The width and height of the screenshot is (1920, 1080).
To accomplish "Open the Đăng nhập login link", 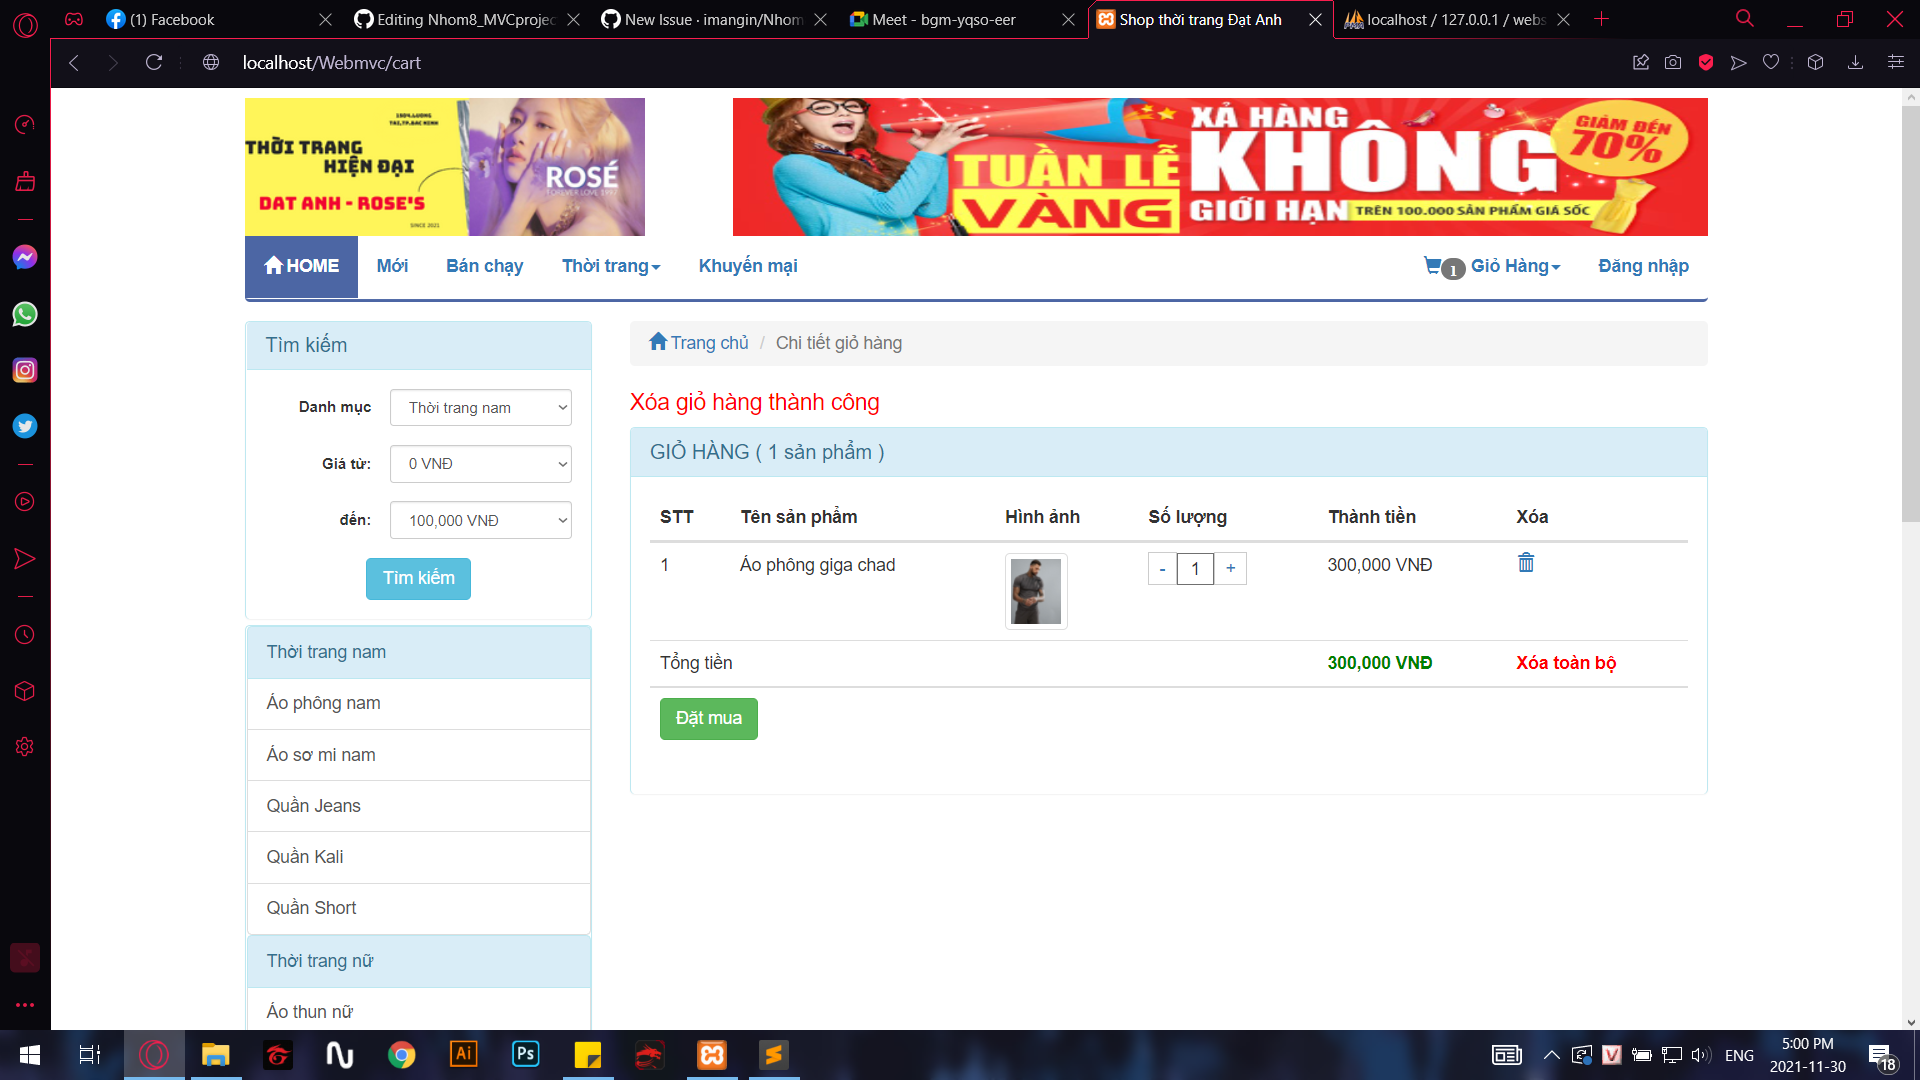I will (1643, 266).
